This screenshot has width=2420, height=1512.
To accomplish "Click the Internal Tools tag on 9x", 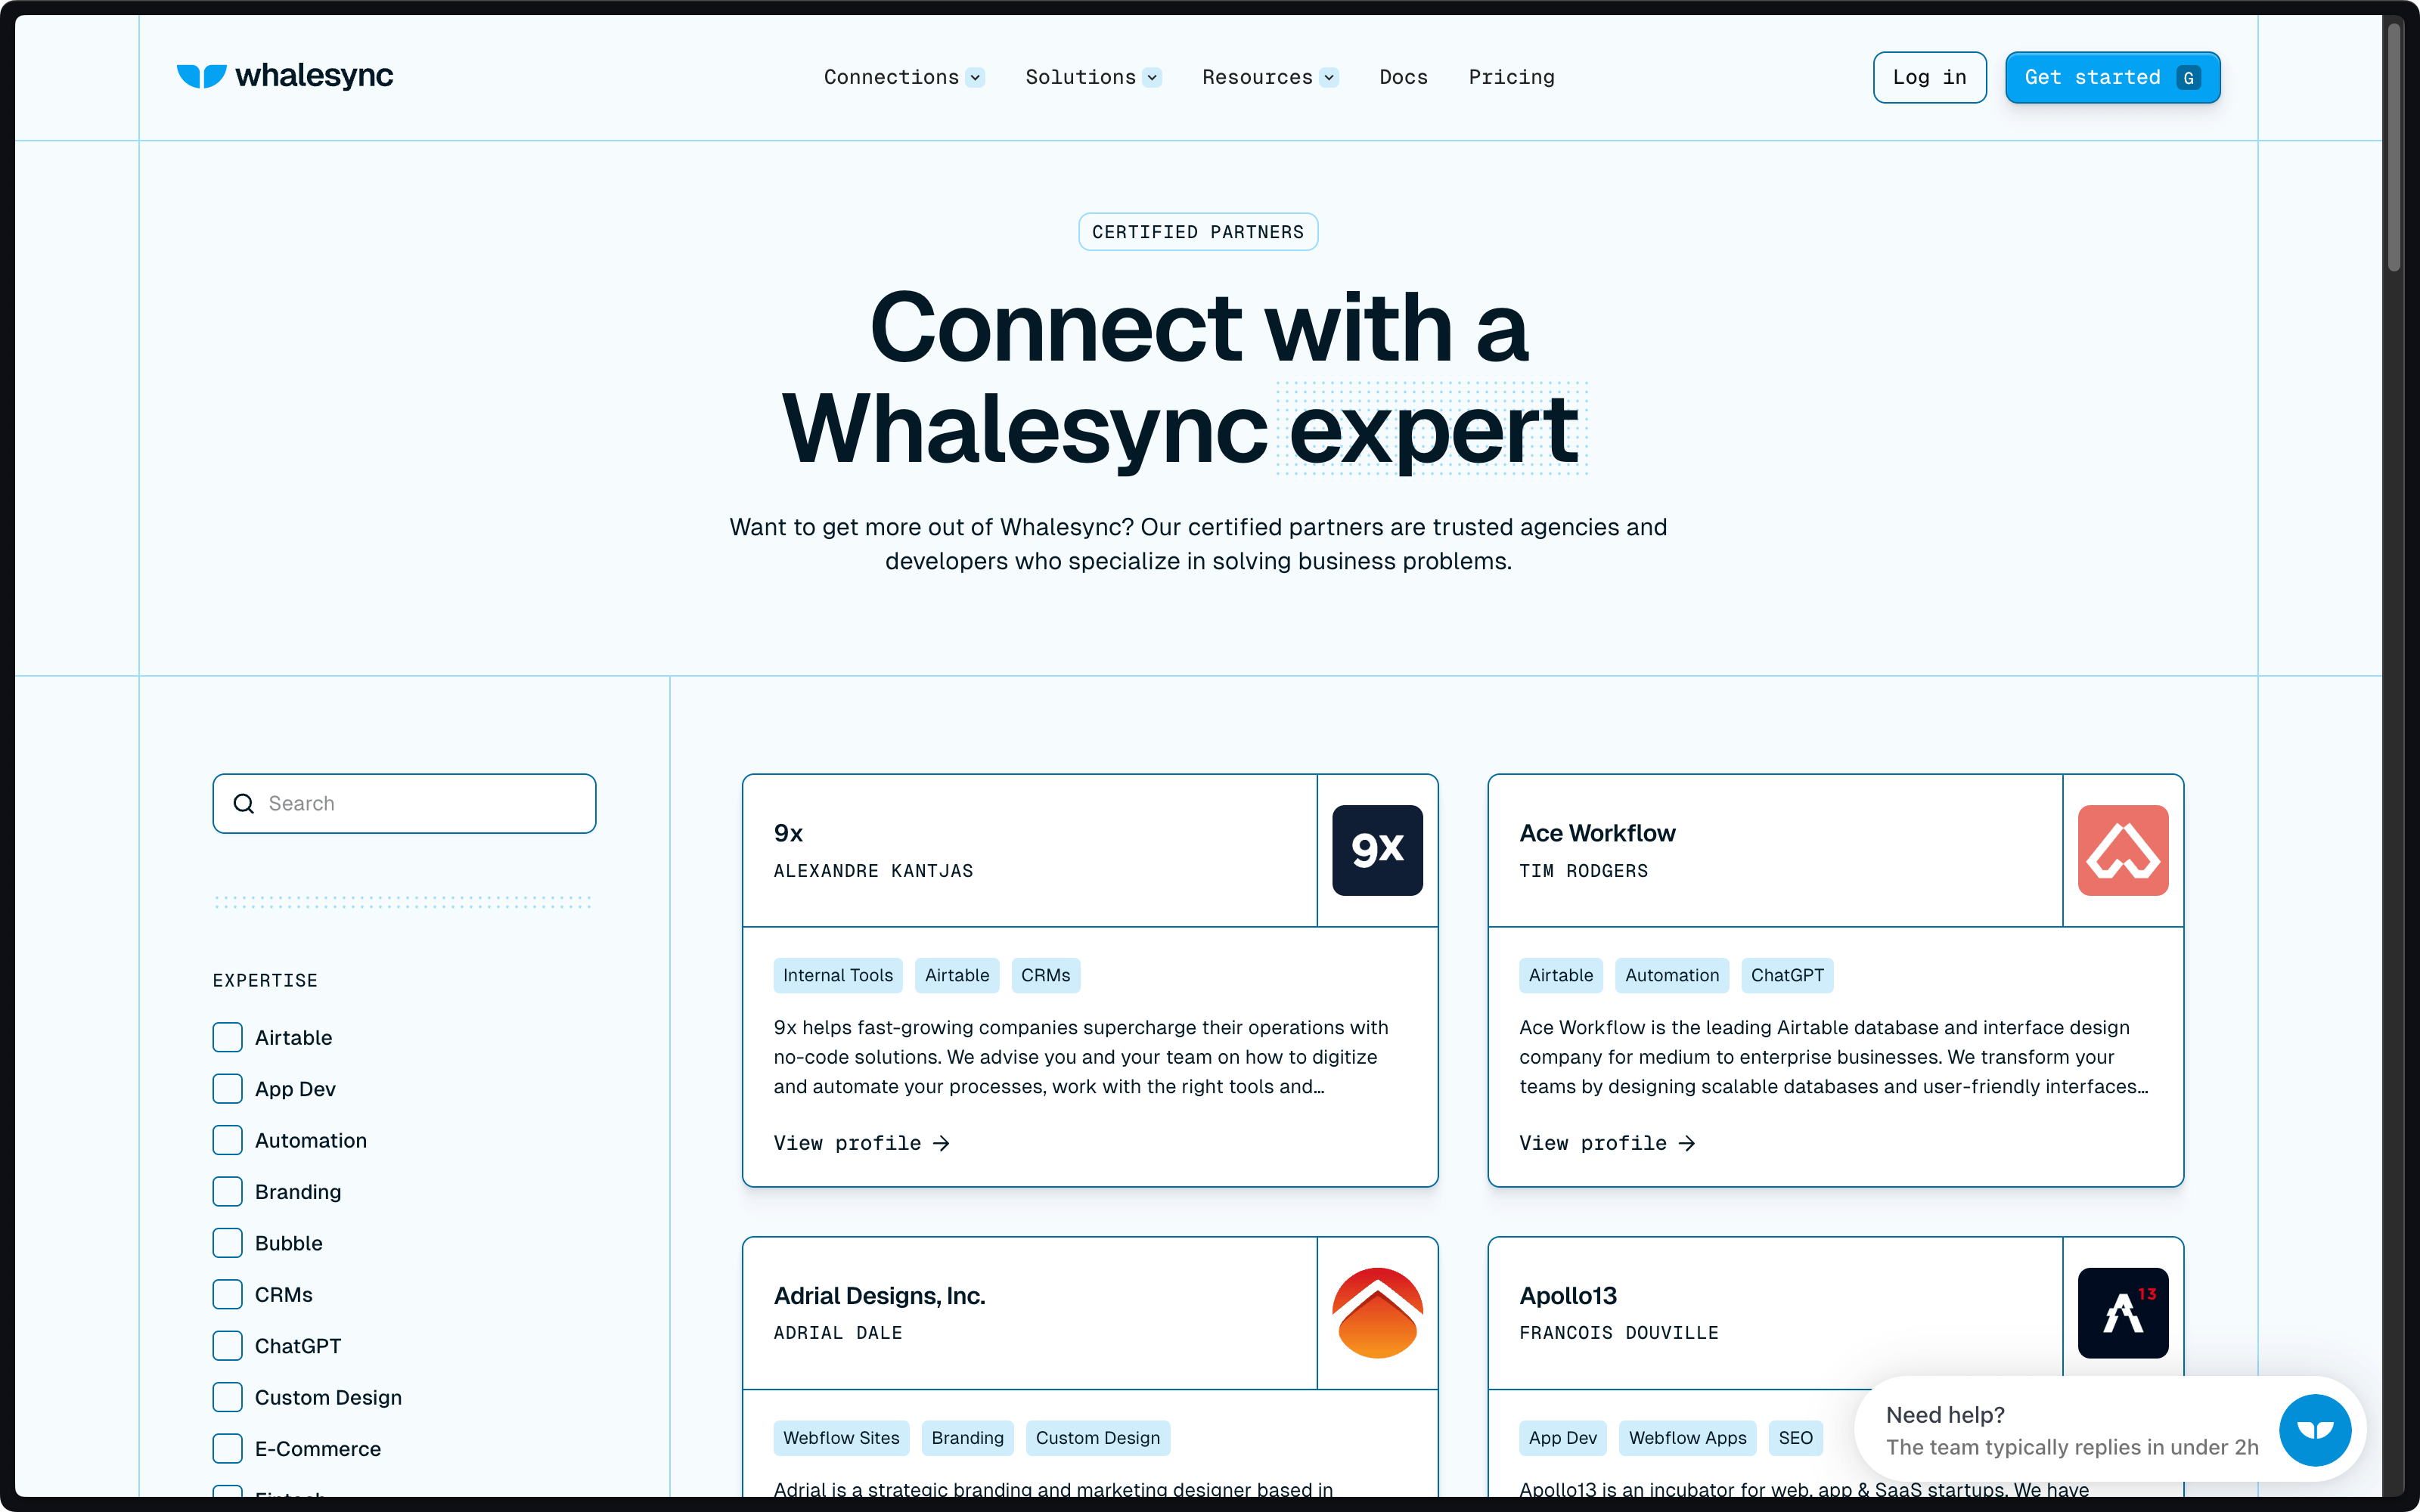I will (x=837, y=975).
